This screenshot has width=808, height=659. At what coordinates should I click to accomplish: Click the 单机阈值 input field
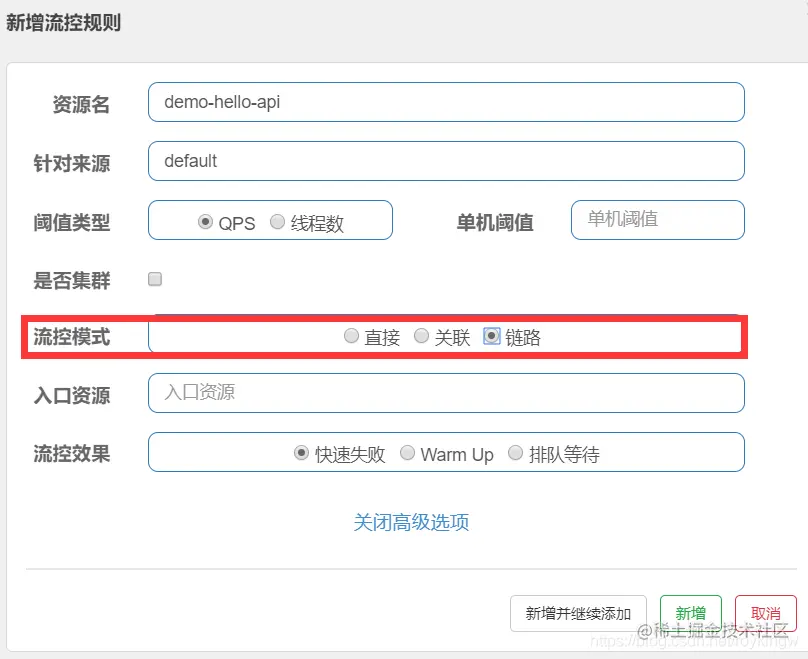tap(657, 220)
